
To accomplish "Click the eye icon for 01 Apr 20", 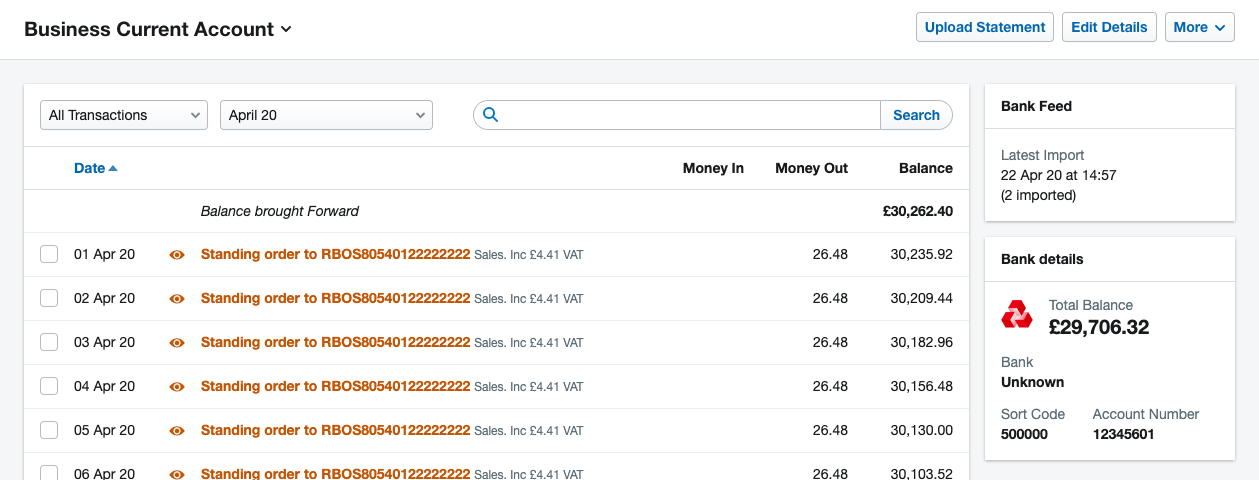I will click(x=177, y=255).
